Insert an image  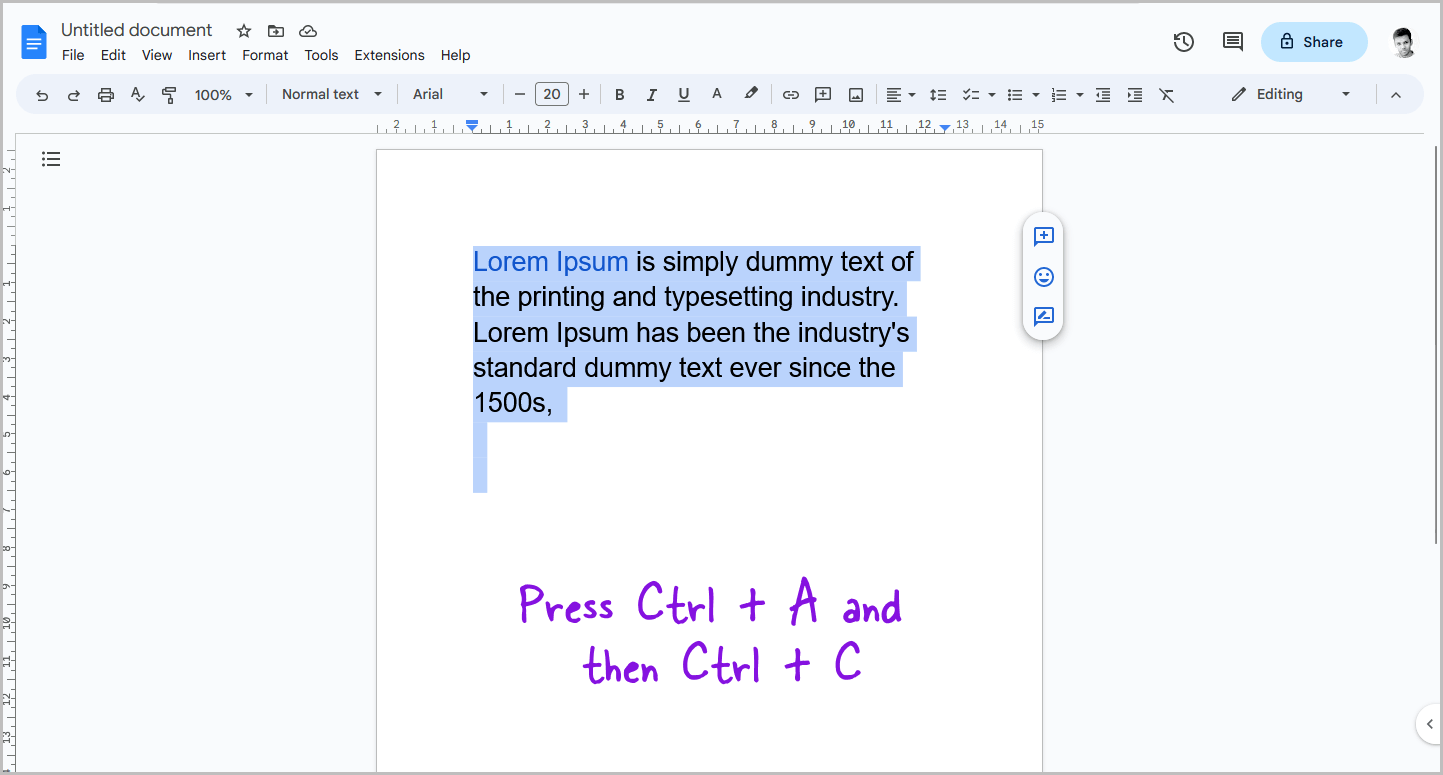[855, 94]
